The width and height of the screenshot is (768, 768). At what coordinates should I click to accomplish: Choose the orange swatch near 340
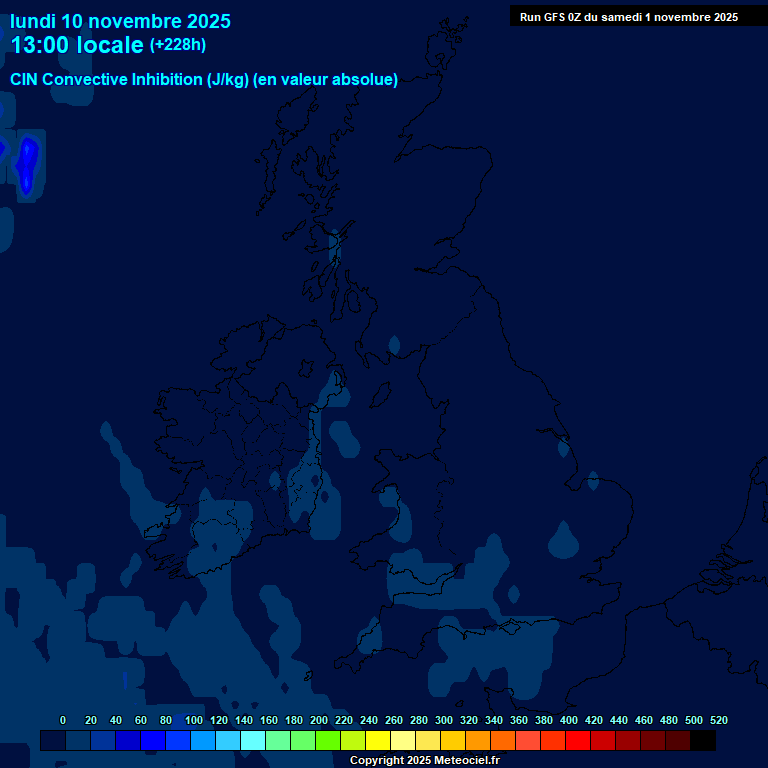click(x=503, y=741)
